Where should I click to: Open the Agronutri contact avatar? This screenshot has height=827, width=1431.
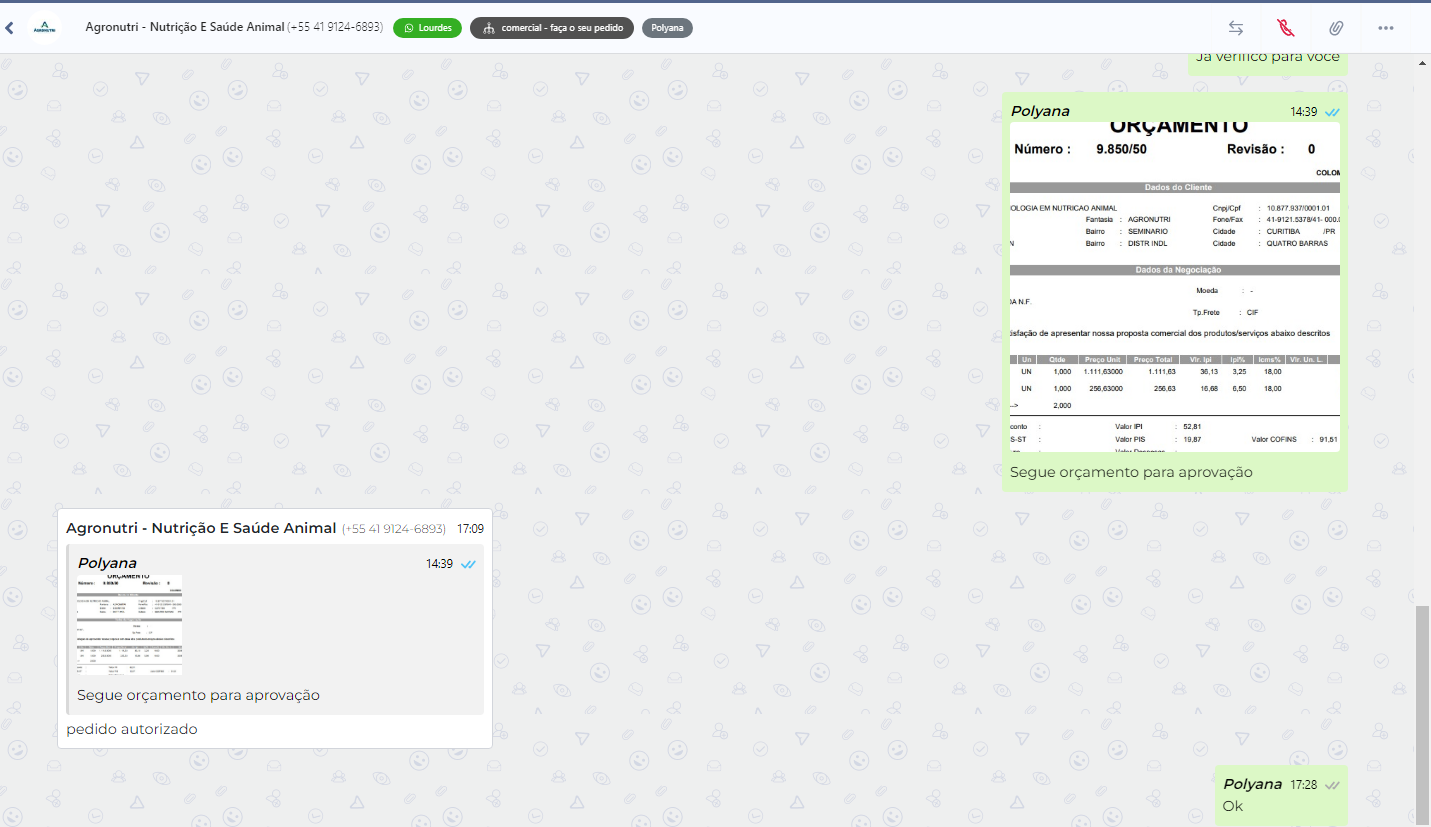tap(44, 28)
